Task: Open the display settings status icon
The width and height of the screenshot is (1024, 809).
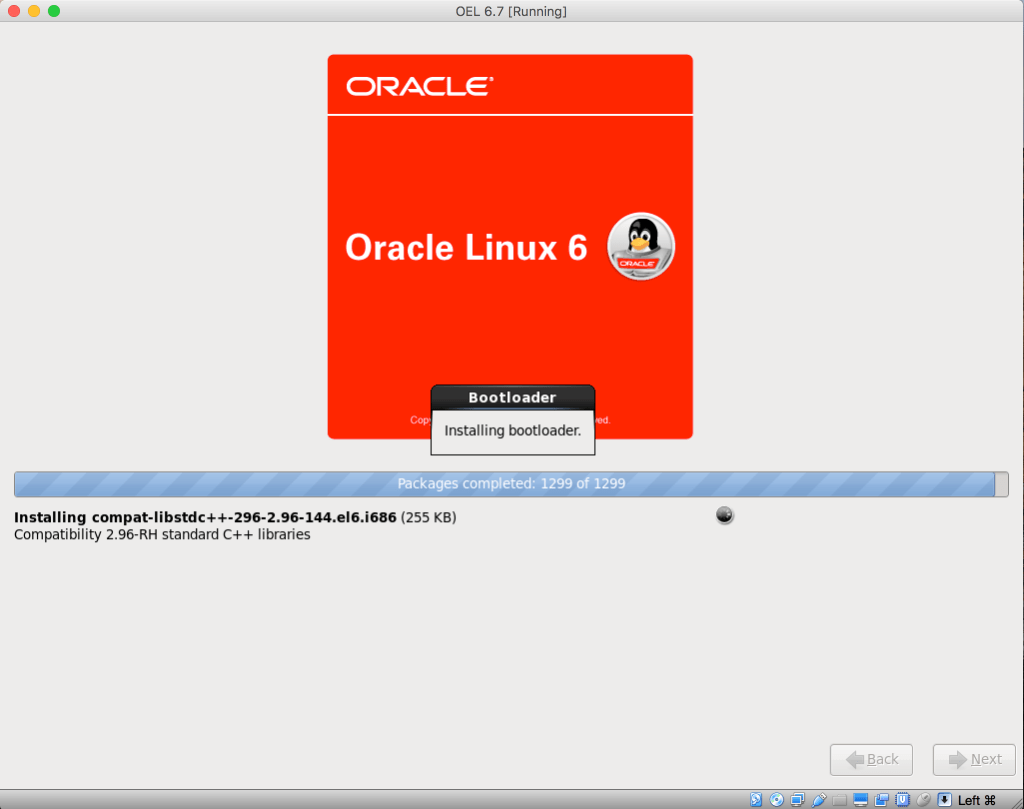Action: [x=861, y=799]
